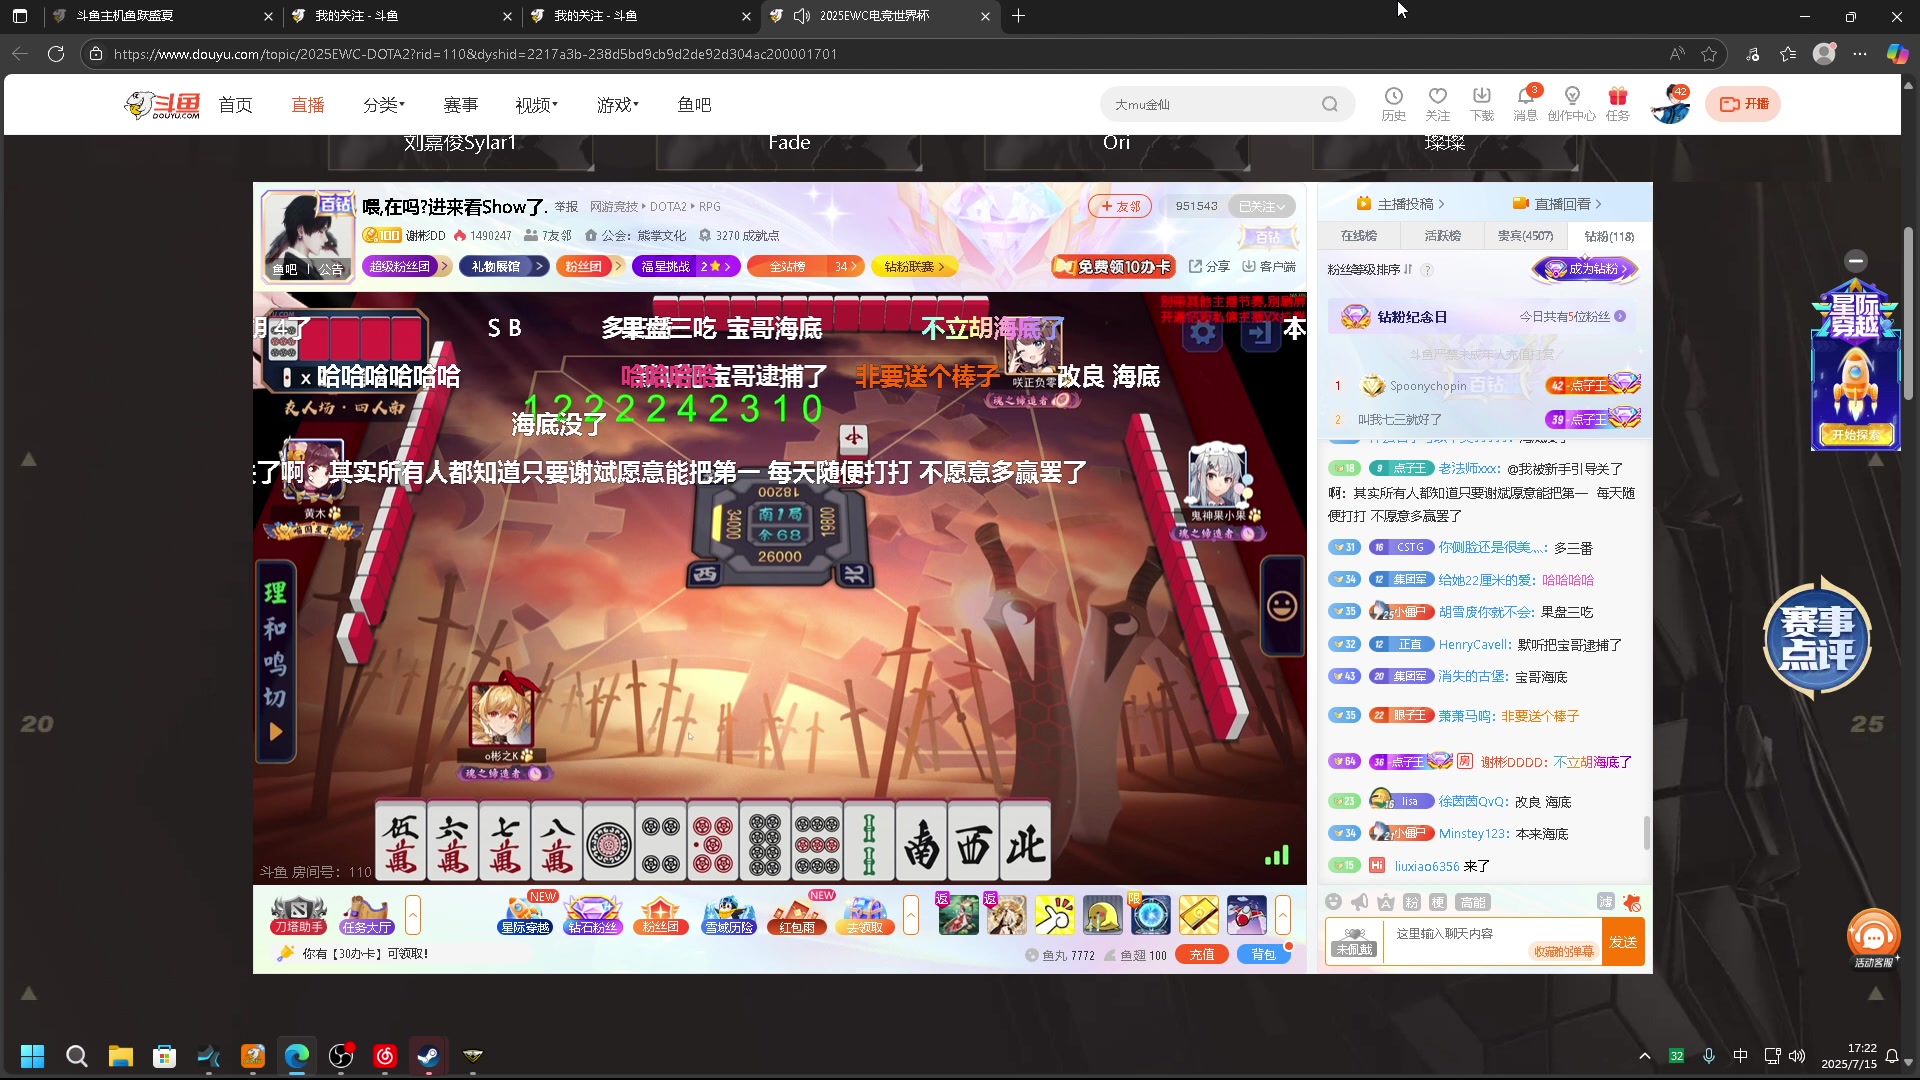The image size is (1920, 1080).
Task: Click the 滤 chat filter icon
Action: [1605, 902]
